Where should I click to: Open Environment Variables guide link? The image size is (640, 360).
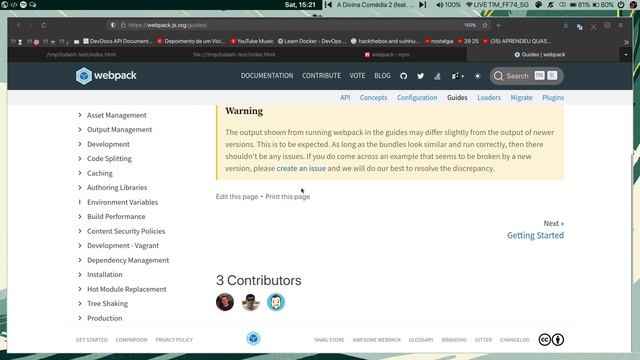coord(122,202)
